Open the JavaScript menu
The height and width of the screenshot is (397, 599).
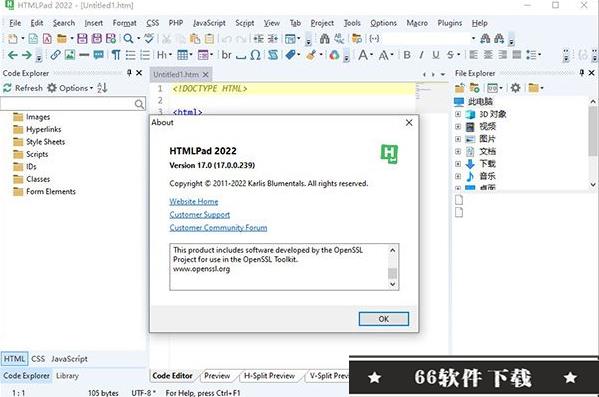(x=209, y=23)
